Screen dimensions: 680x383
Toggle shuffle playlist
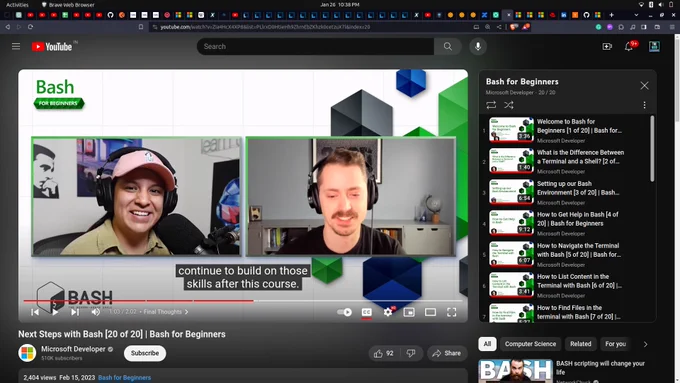(509, 105)
